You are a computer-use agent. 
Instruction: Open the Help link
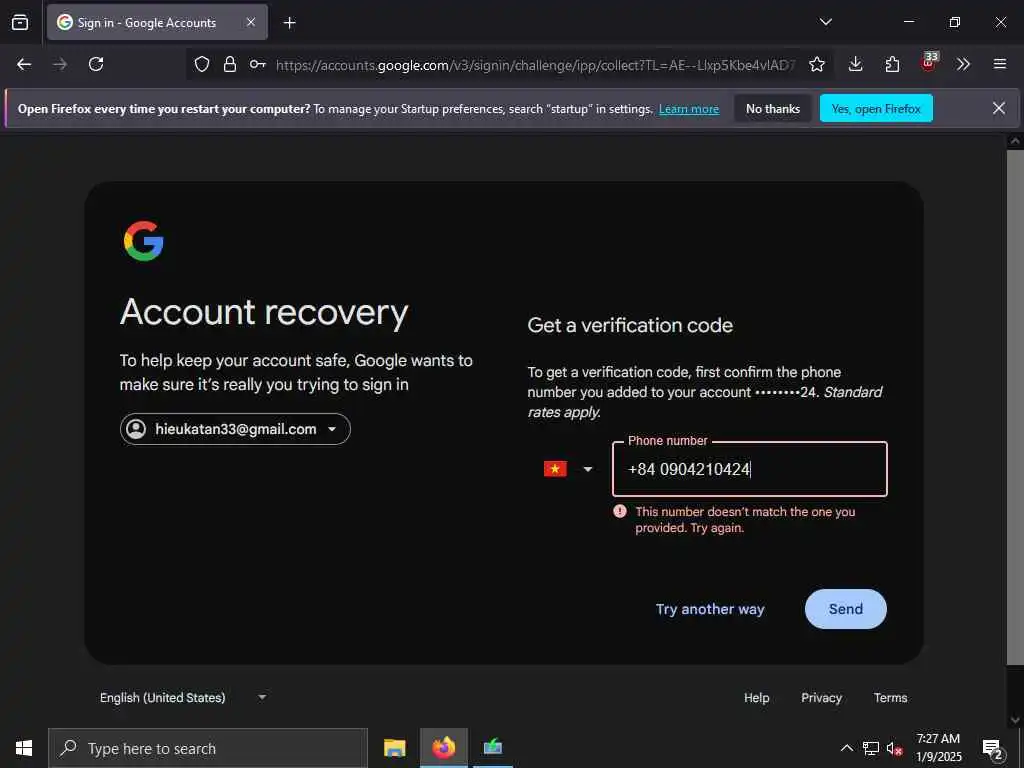[x=756, y=697]
